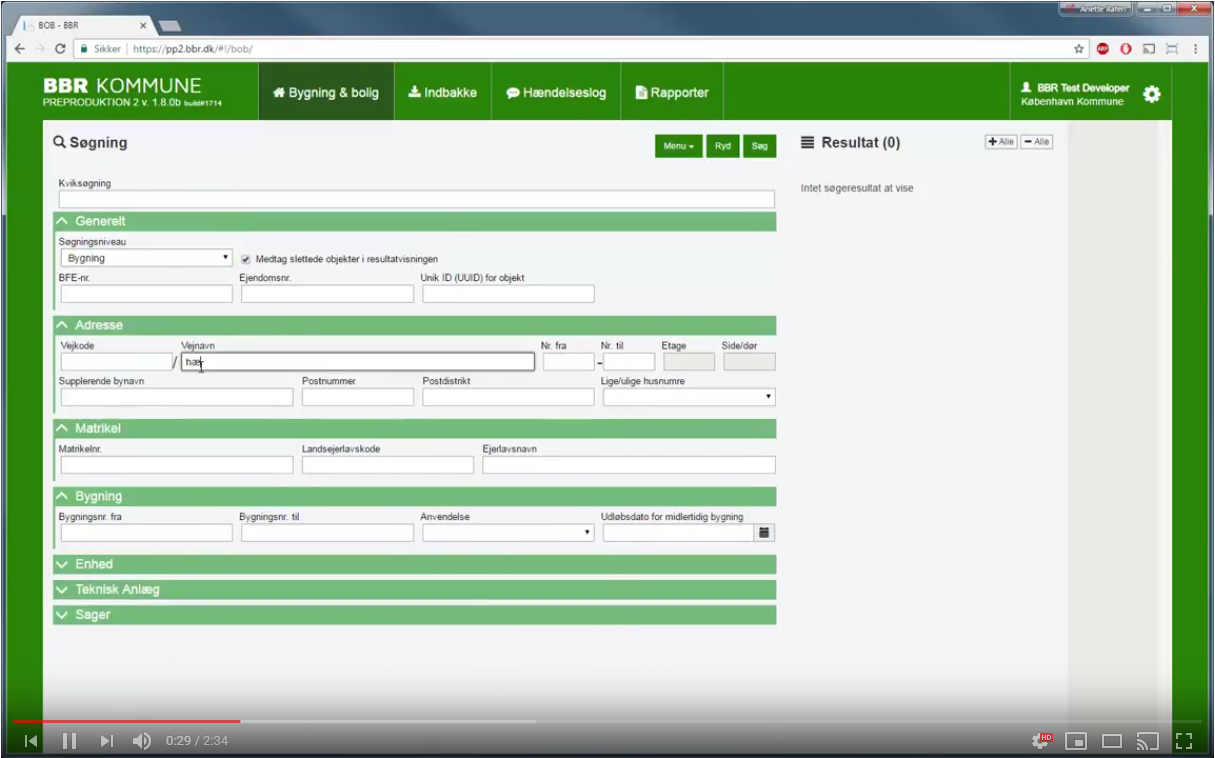Screen dimensions: 1215x758
Task: Click the Bygningsnr. til field
Action: [x=327, y=533]
